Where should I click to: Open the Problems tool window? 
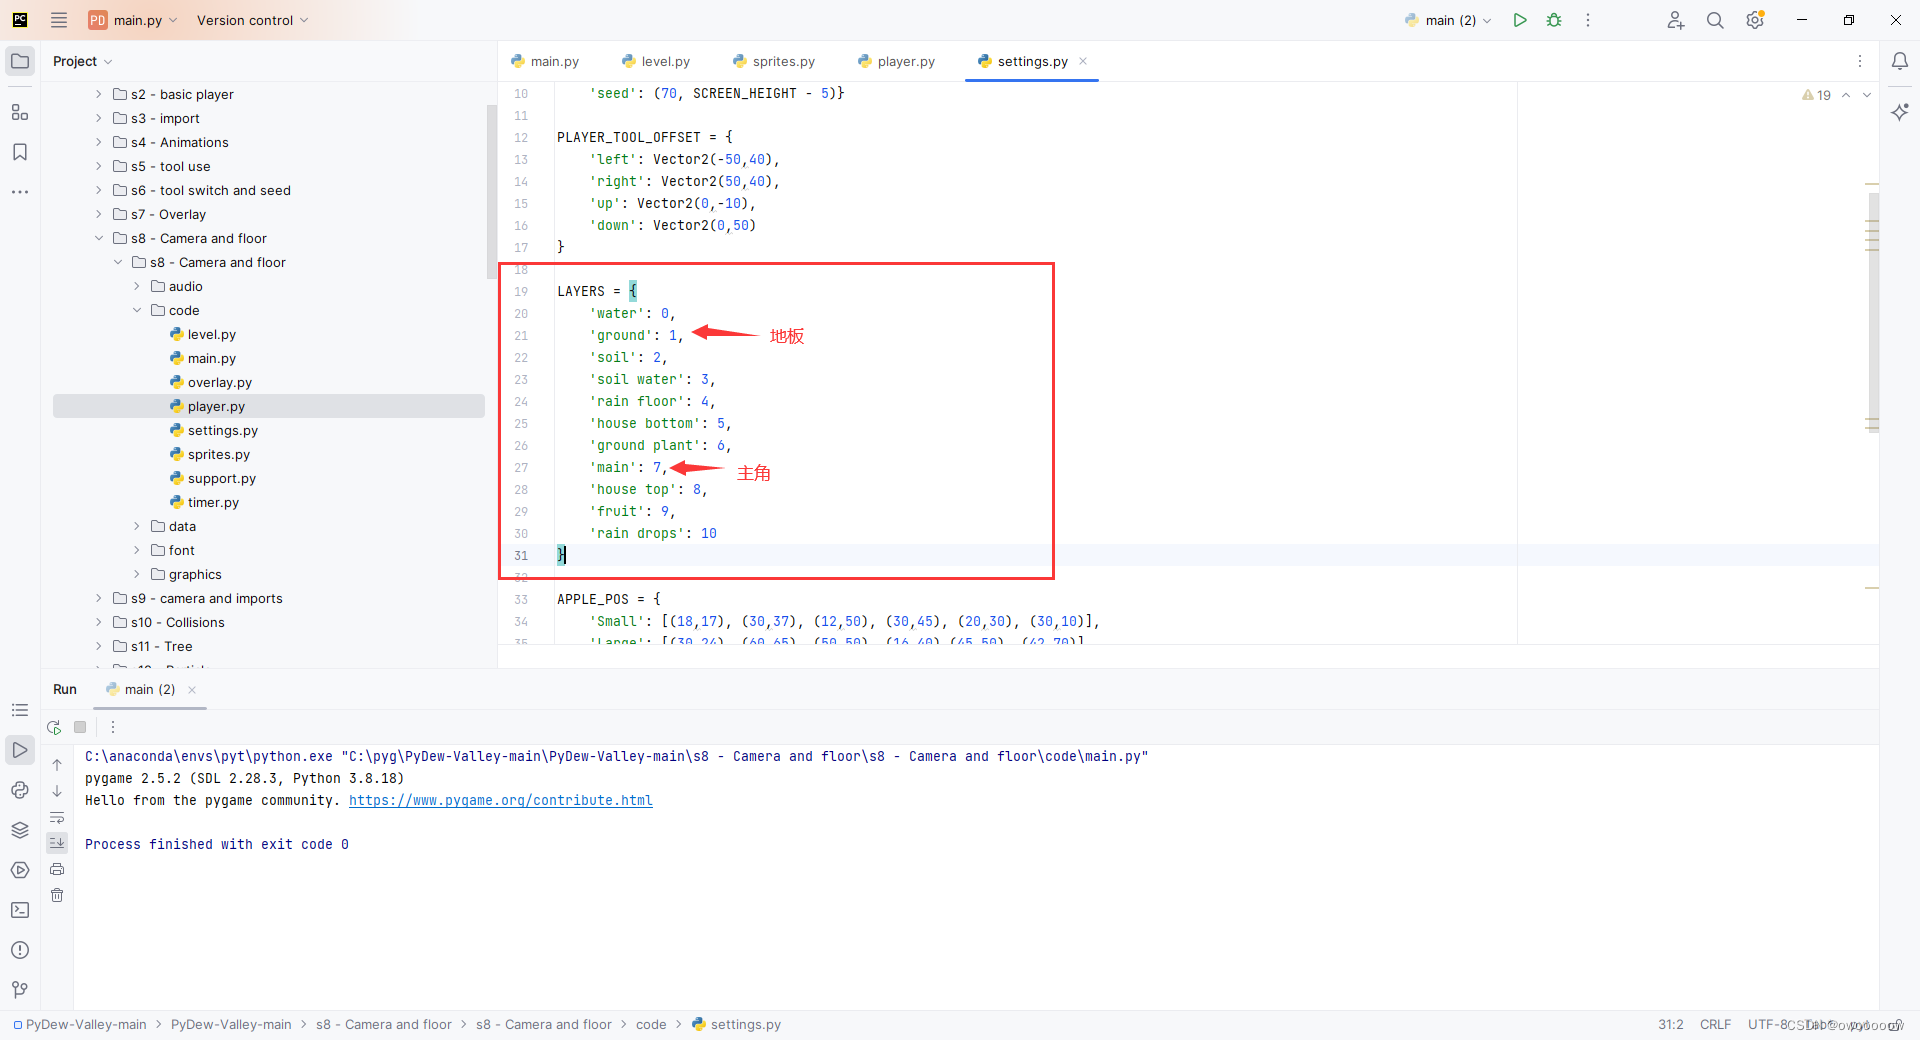coord(20,950)
